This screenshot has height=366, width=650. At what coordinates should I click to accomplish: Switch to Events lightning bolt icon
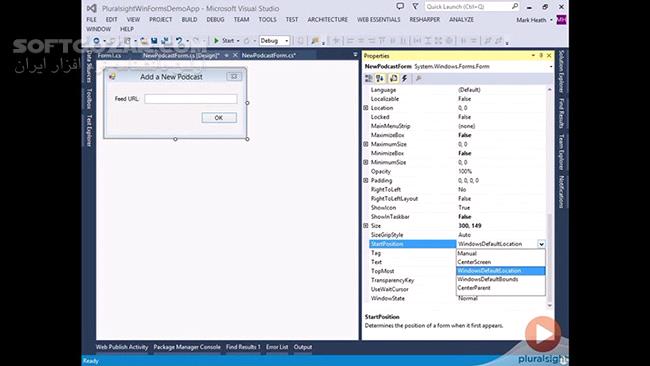405,78
